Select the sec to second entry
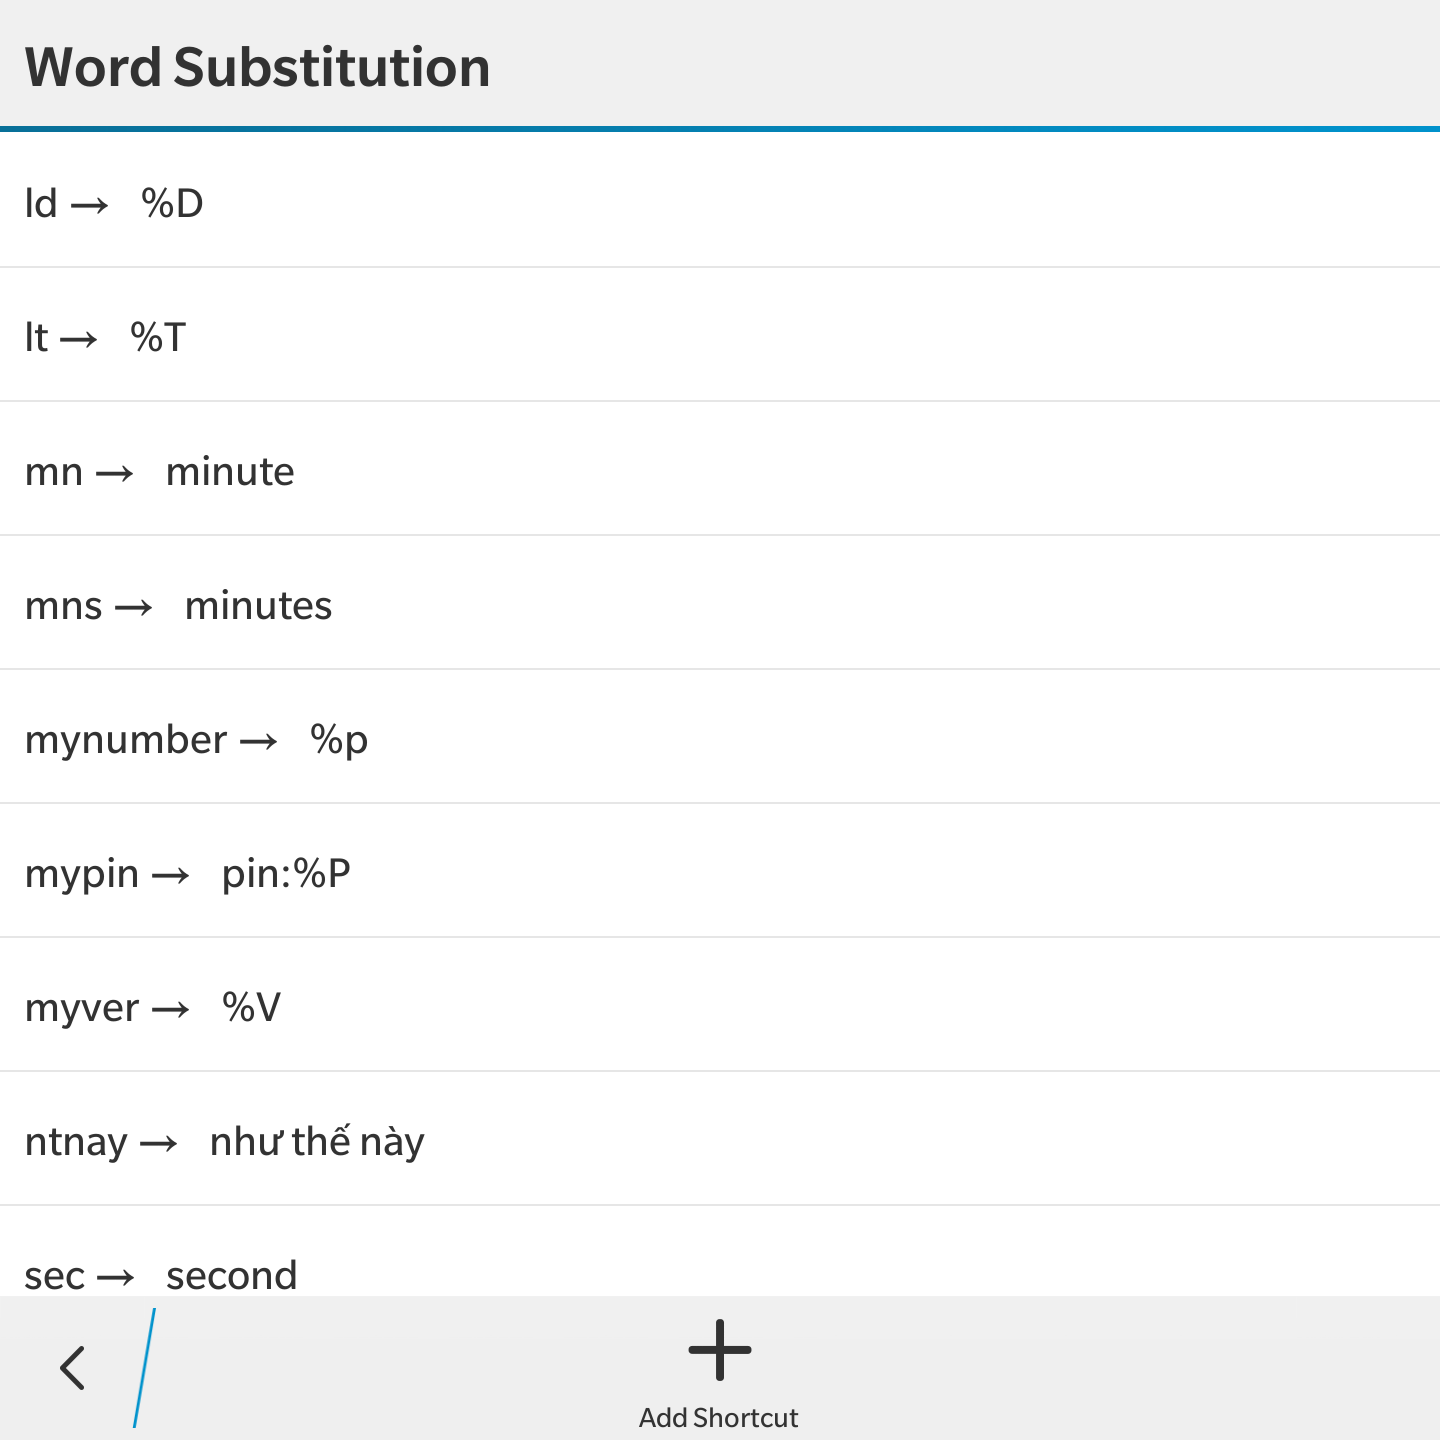Screen dimensions: 1440x1440 [720, 1252]
